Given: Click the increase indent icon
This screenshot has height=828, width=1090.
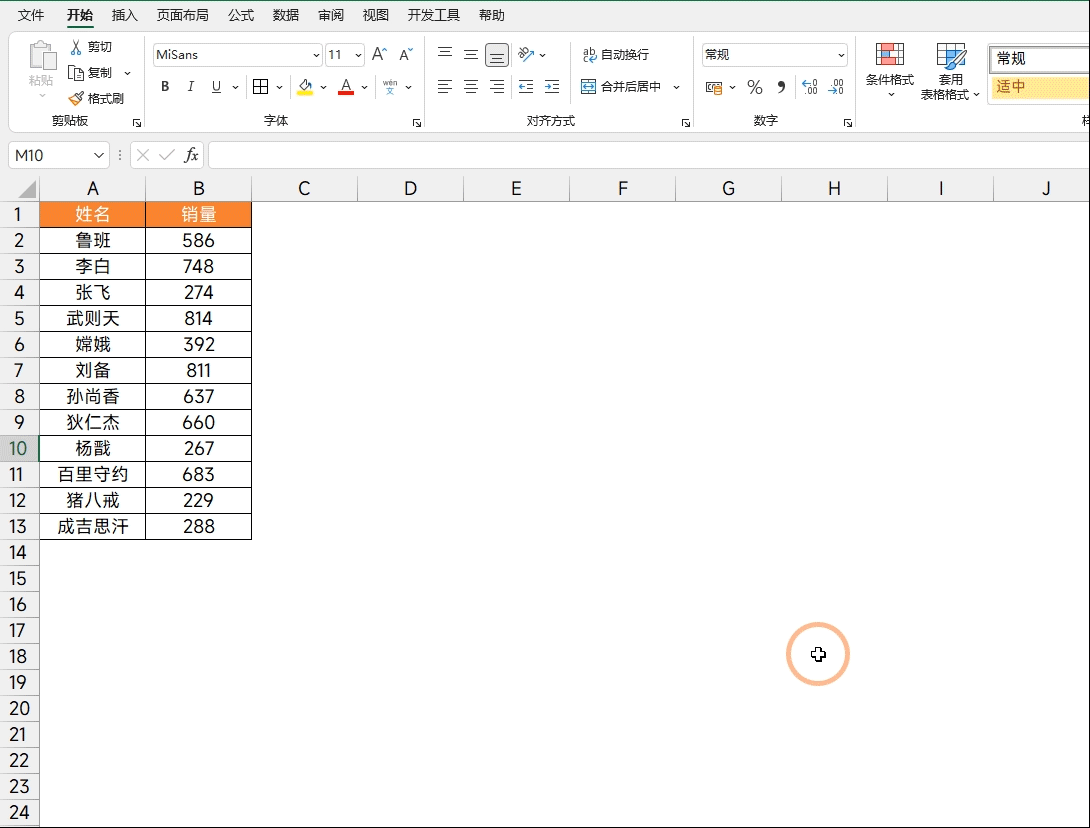Looking at the screenshot, I should (x=551, y=87).
